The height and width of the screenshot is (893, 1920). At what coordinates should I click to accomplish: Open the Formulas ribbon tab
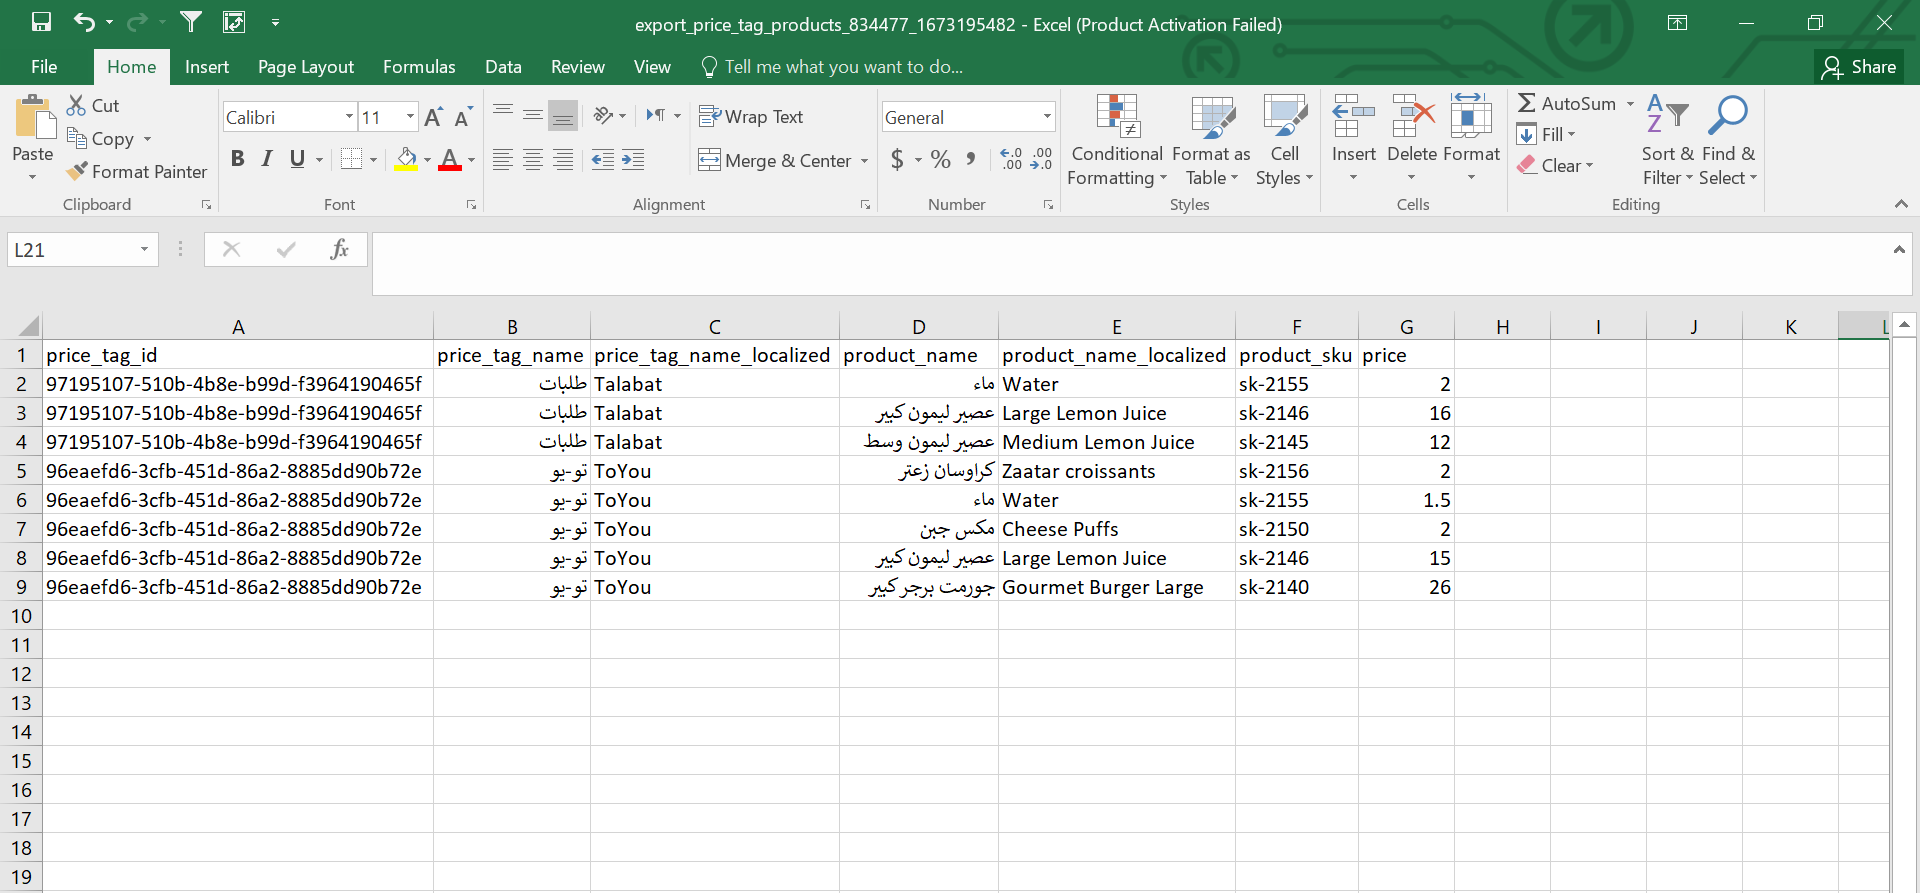click(x=419, y=67)
